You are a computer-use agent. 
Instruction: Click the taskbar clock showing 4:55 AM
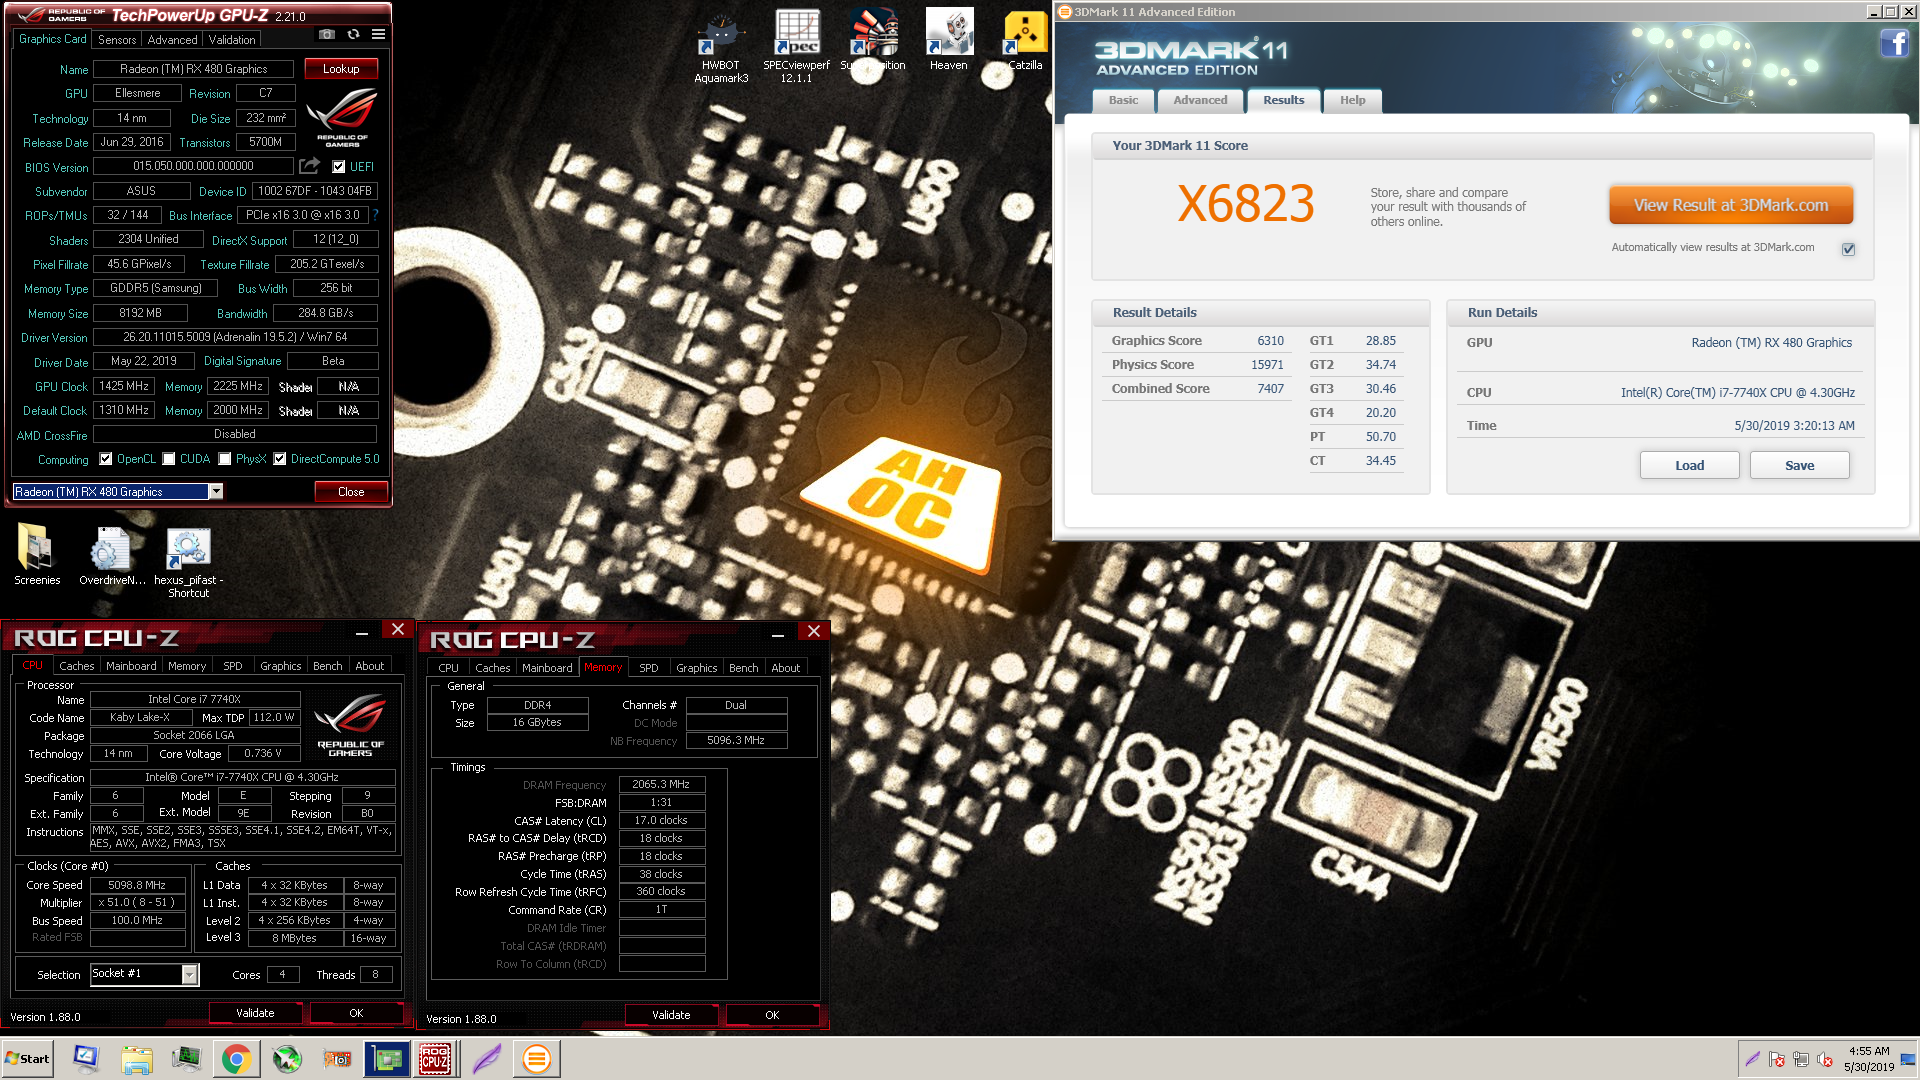1869,1059
